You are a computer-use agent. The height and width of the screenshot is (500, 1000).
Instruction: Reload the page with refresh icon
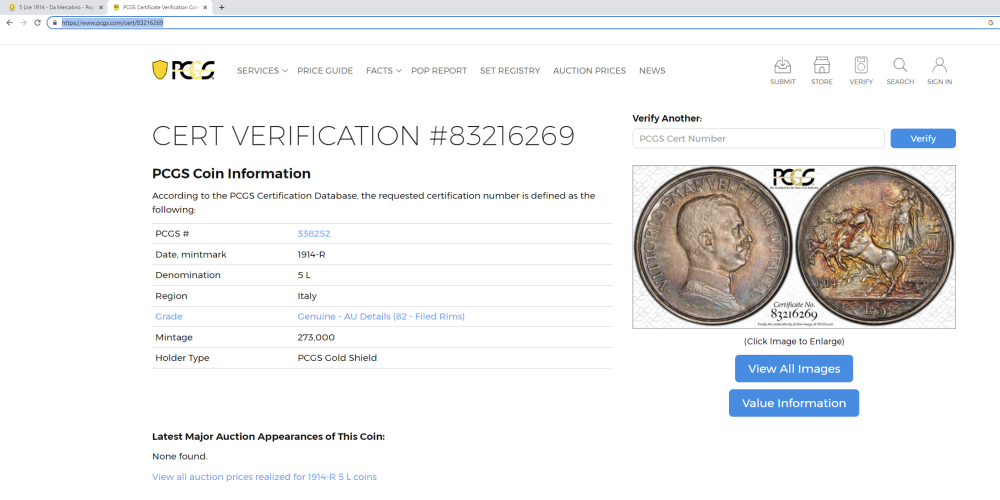37,22
